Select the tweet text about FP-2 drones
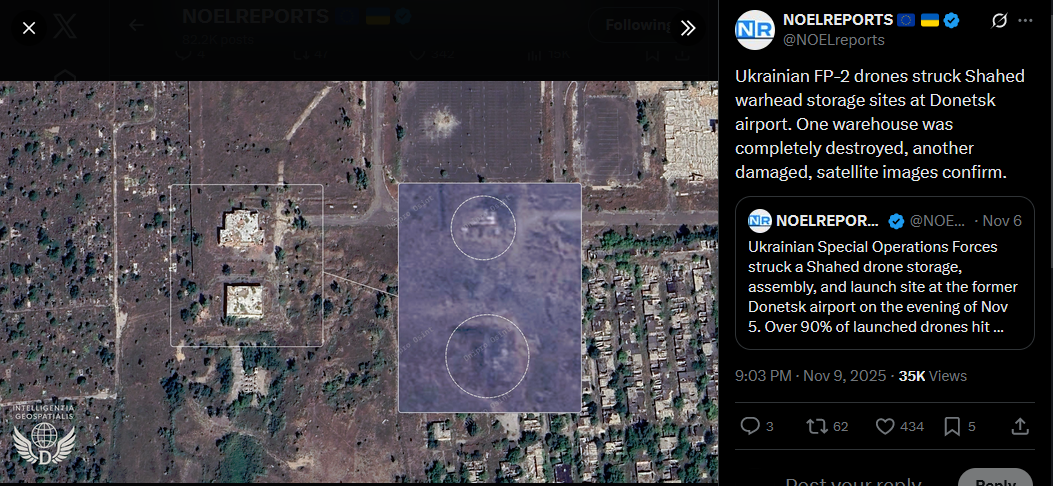 880,124
